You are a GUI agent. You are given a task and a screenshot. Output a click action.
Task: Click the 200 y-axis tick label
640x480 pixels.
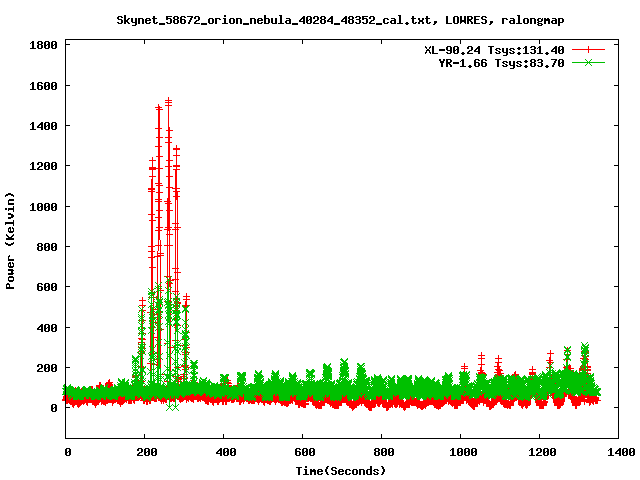pyautogui.click(x=47, y=368)
